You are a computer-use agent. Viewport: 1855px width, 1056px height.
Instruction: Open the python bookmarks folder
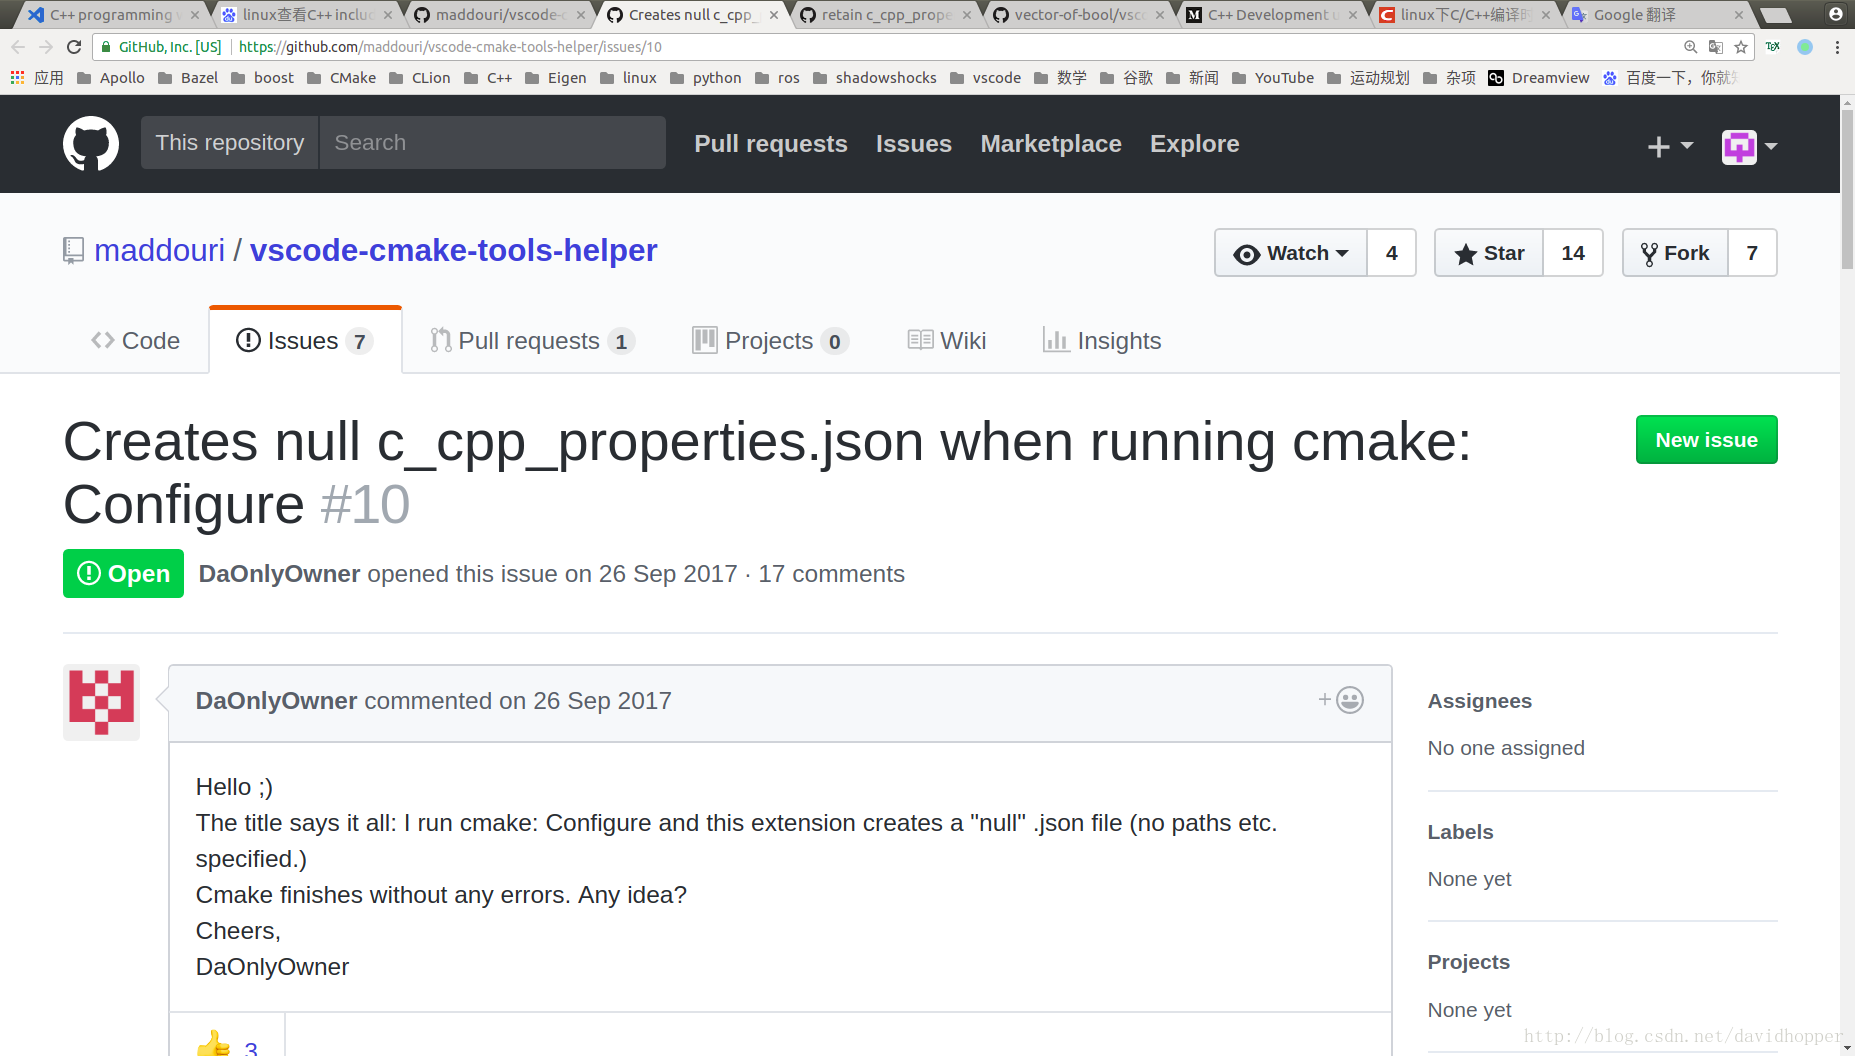point(706,78)
